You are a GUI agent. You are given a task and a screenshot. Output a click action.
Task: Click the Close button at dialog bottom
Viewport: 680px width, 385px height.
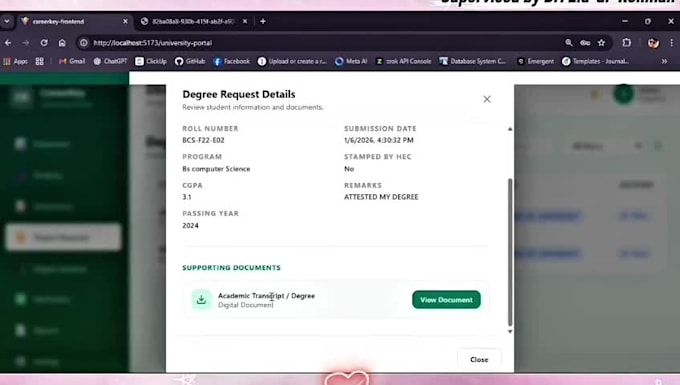point(479,359)
